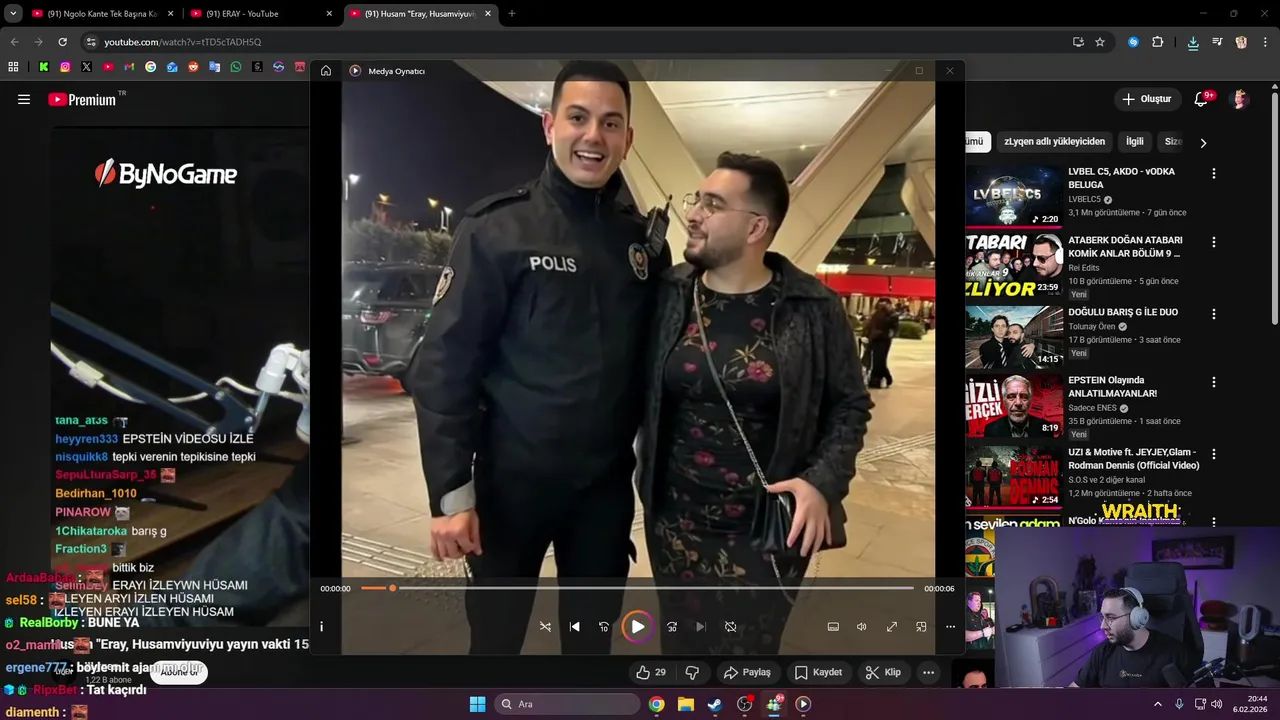
Task: Open the YouTube guide hamburger menu
Action: [24, 99]
